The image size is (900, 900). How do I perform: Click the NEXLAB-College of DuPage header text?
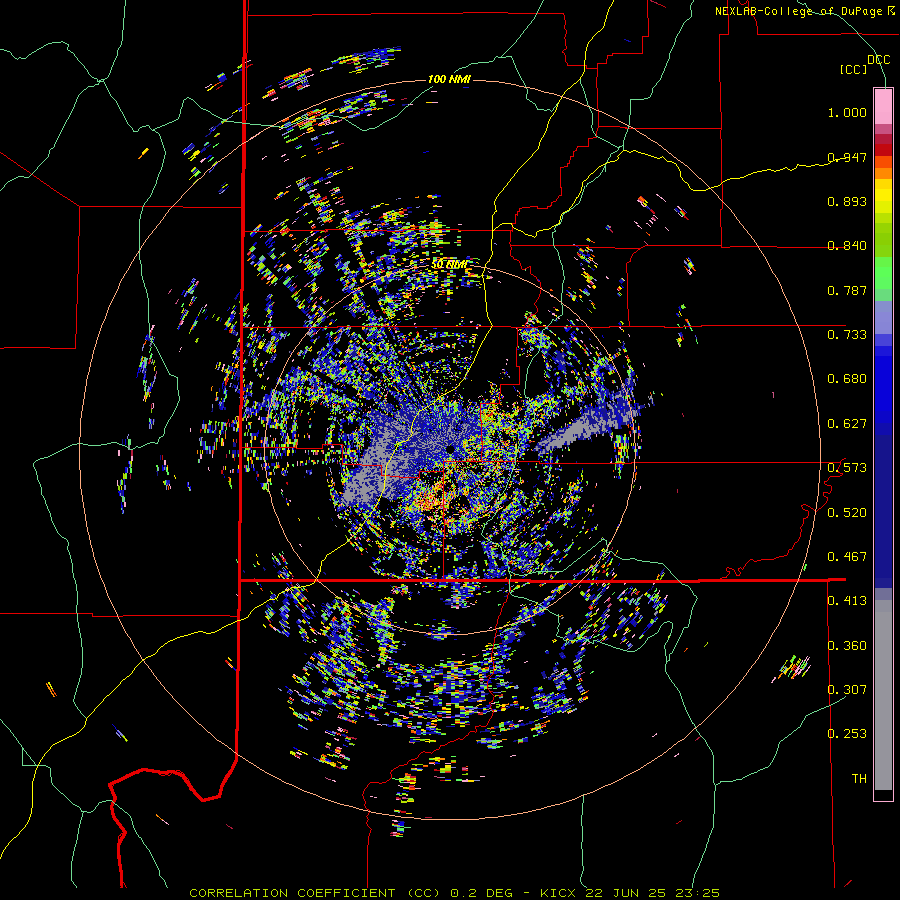(804, 11)
